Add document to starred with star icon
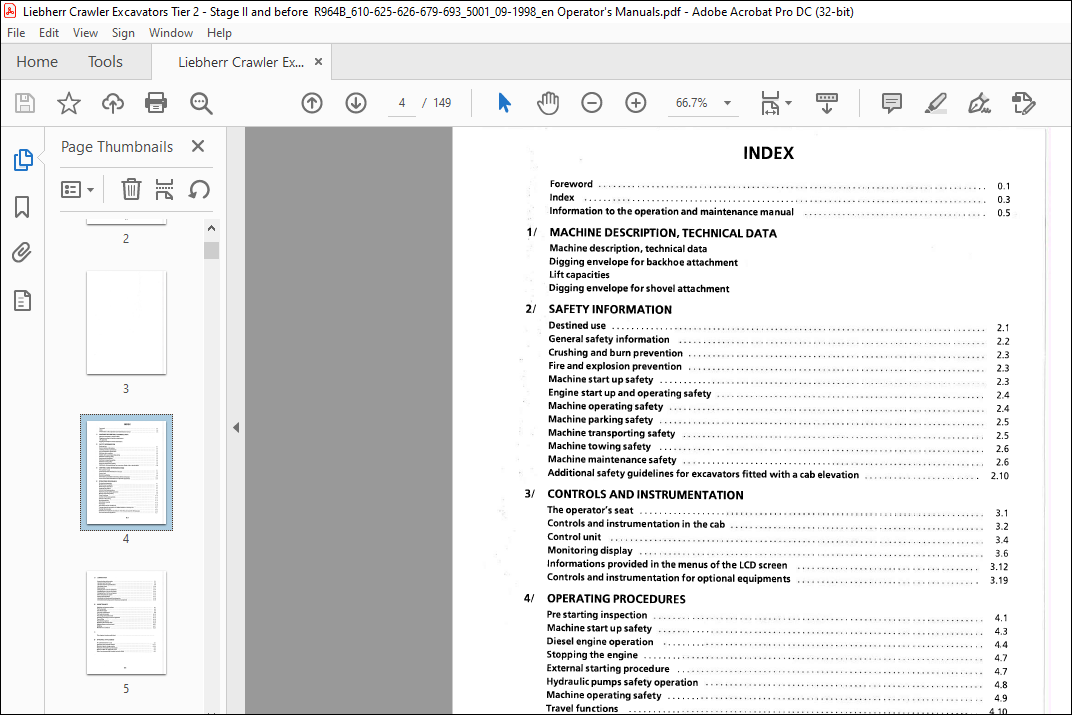Screen dimensions: 1072x715 (x=68, y=103)
